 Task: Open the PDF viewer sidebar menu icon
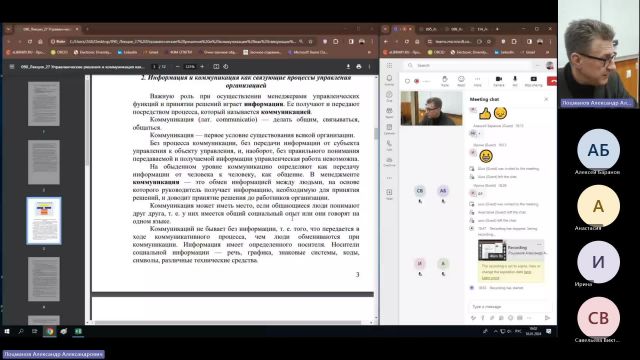point(11,67)
